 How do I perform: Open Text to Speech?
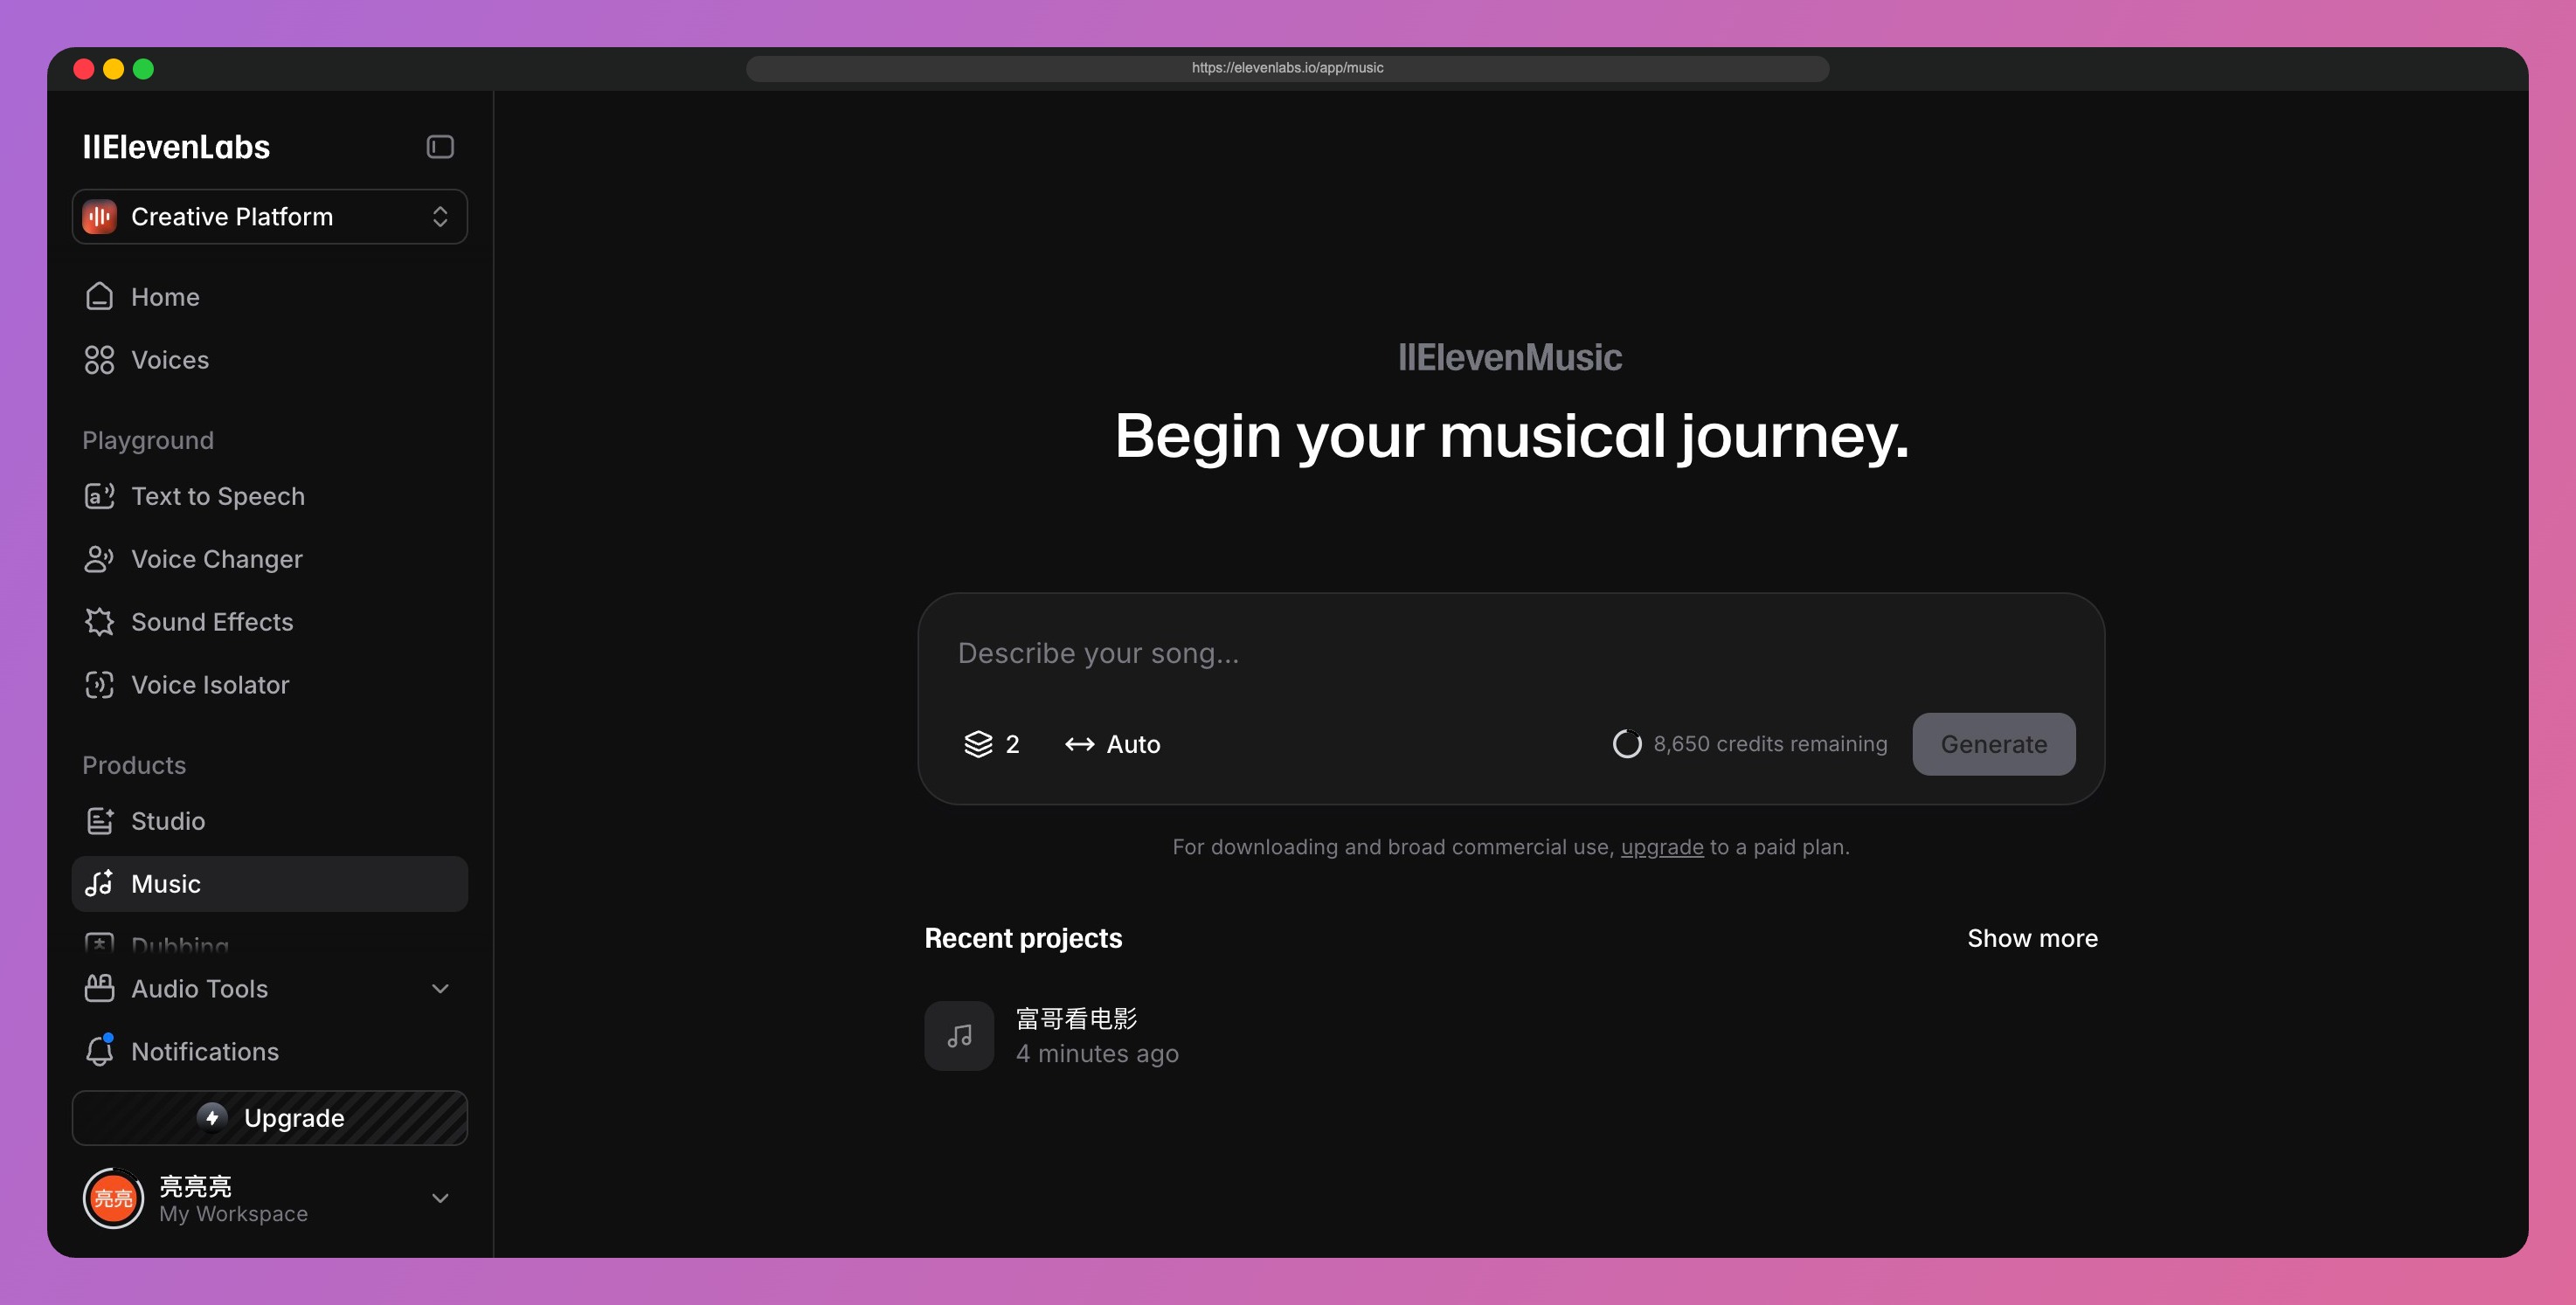click(x=269, y=496)
